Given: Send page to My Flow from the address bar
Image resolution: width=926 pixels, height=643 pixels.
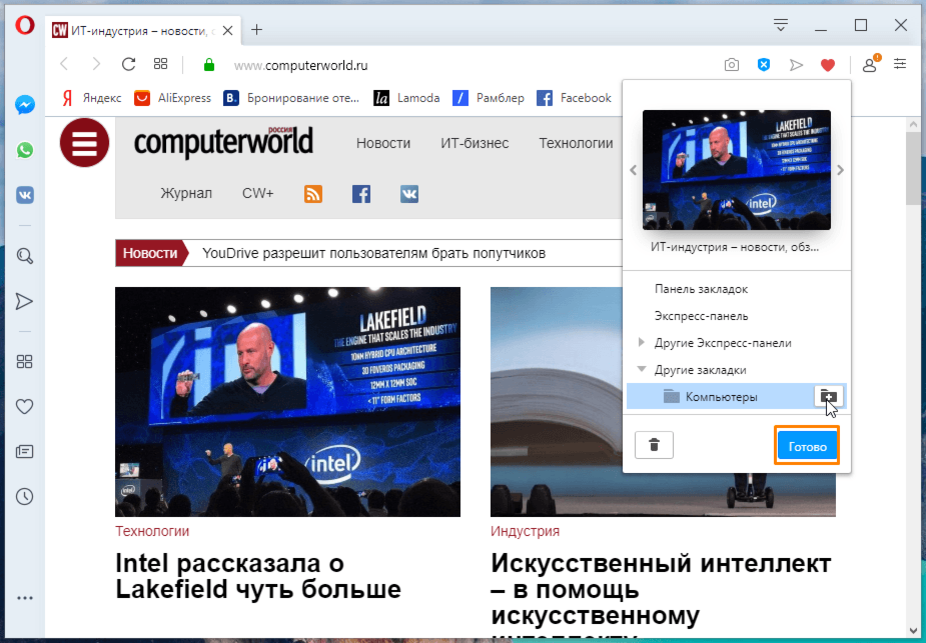Looking at the screenshot, I should click(796, 65).
